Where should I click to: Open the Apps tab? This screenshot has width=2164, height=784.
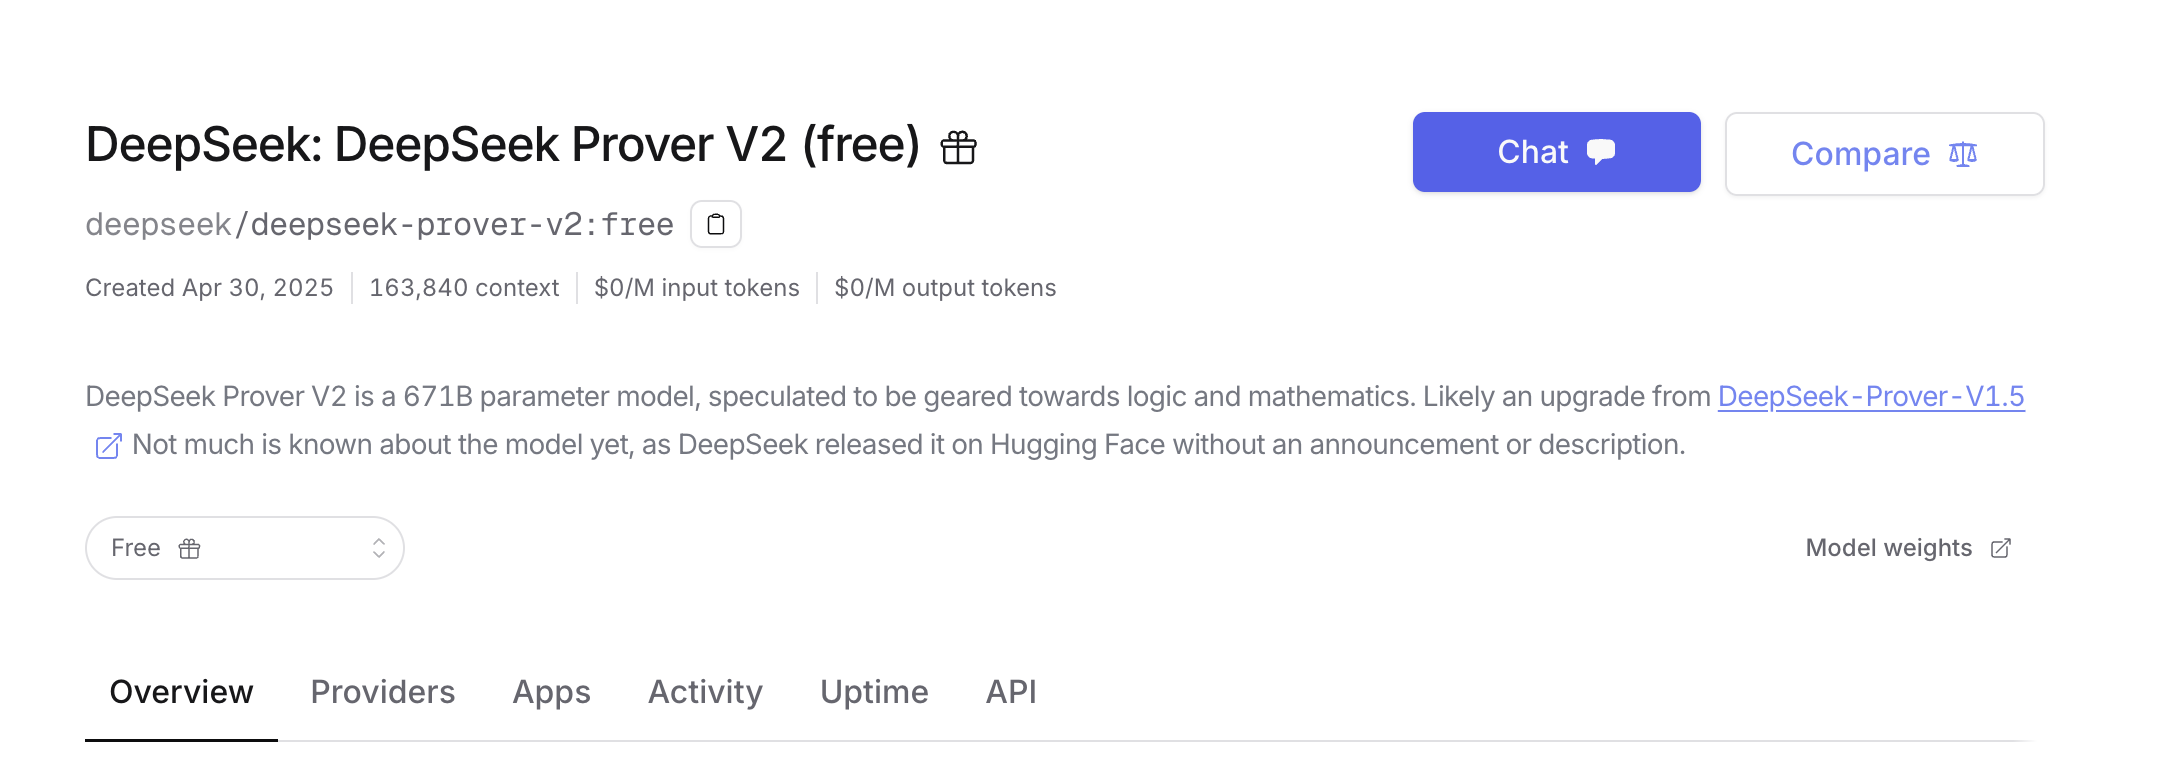tap(551, 692)
